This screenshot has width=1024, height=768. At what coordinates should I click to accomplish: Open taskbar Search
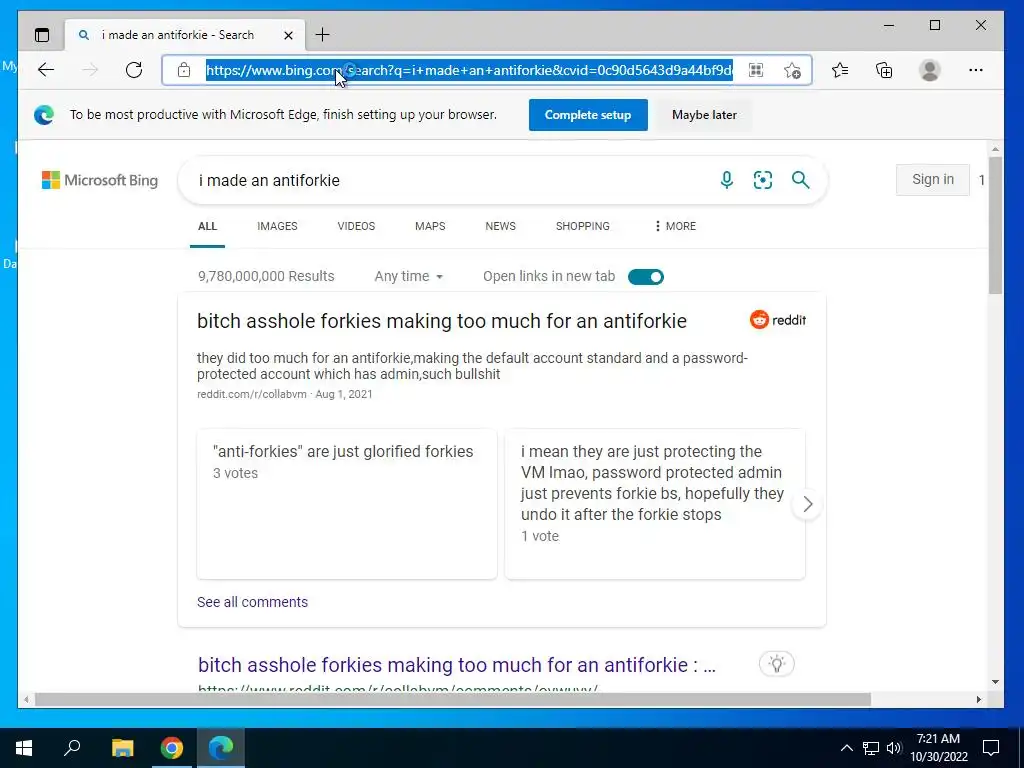click(x=72, y=748)
